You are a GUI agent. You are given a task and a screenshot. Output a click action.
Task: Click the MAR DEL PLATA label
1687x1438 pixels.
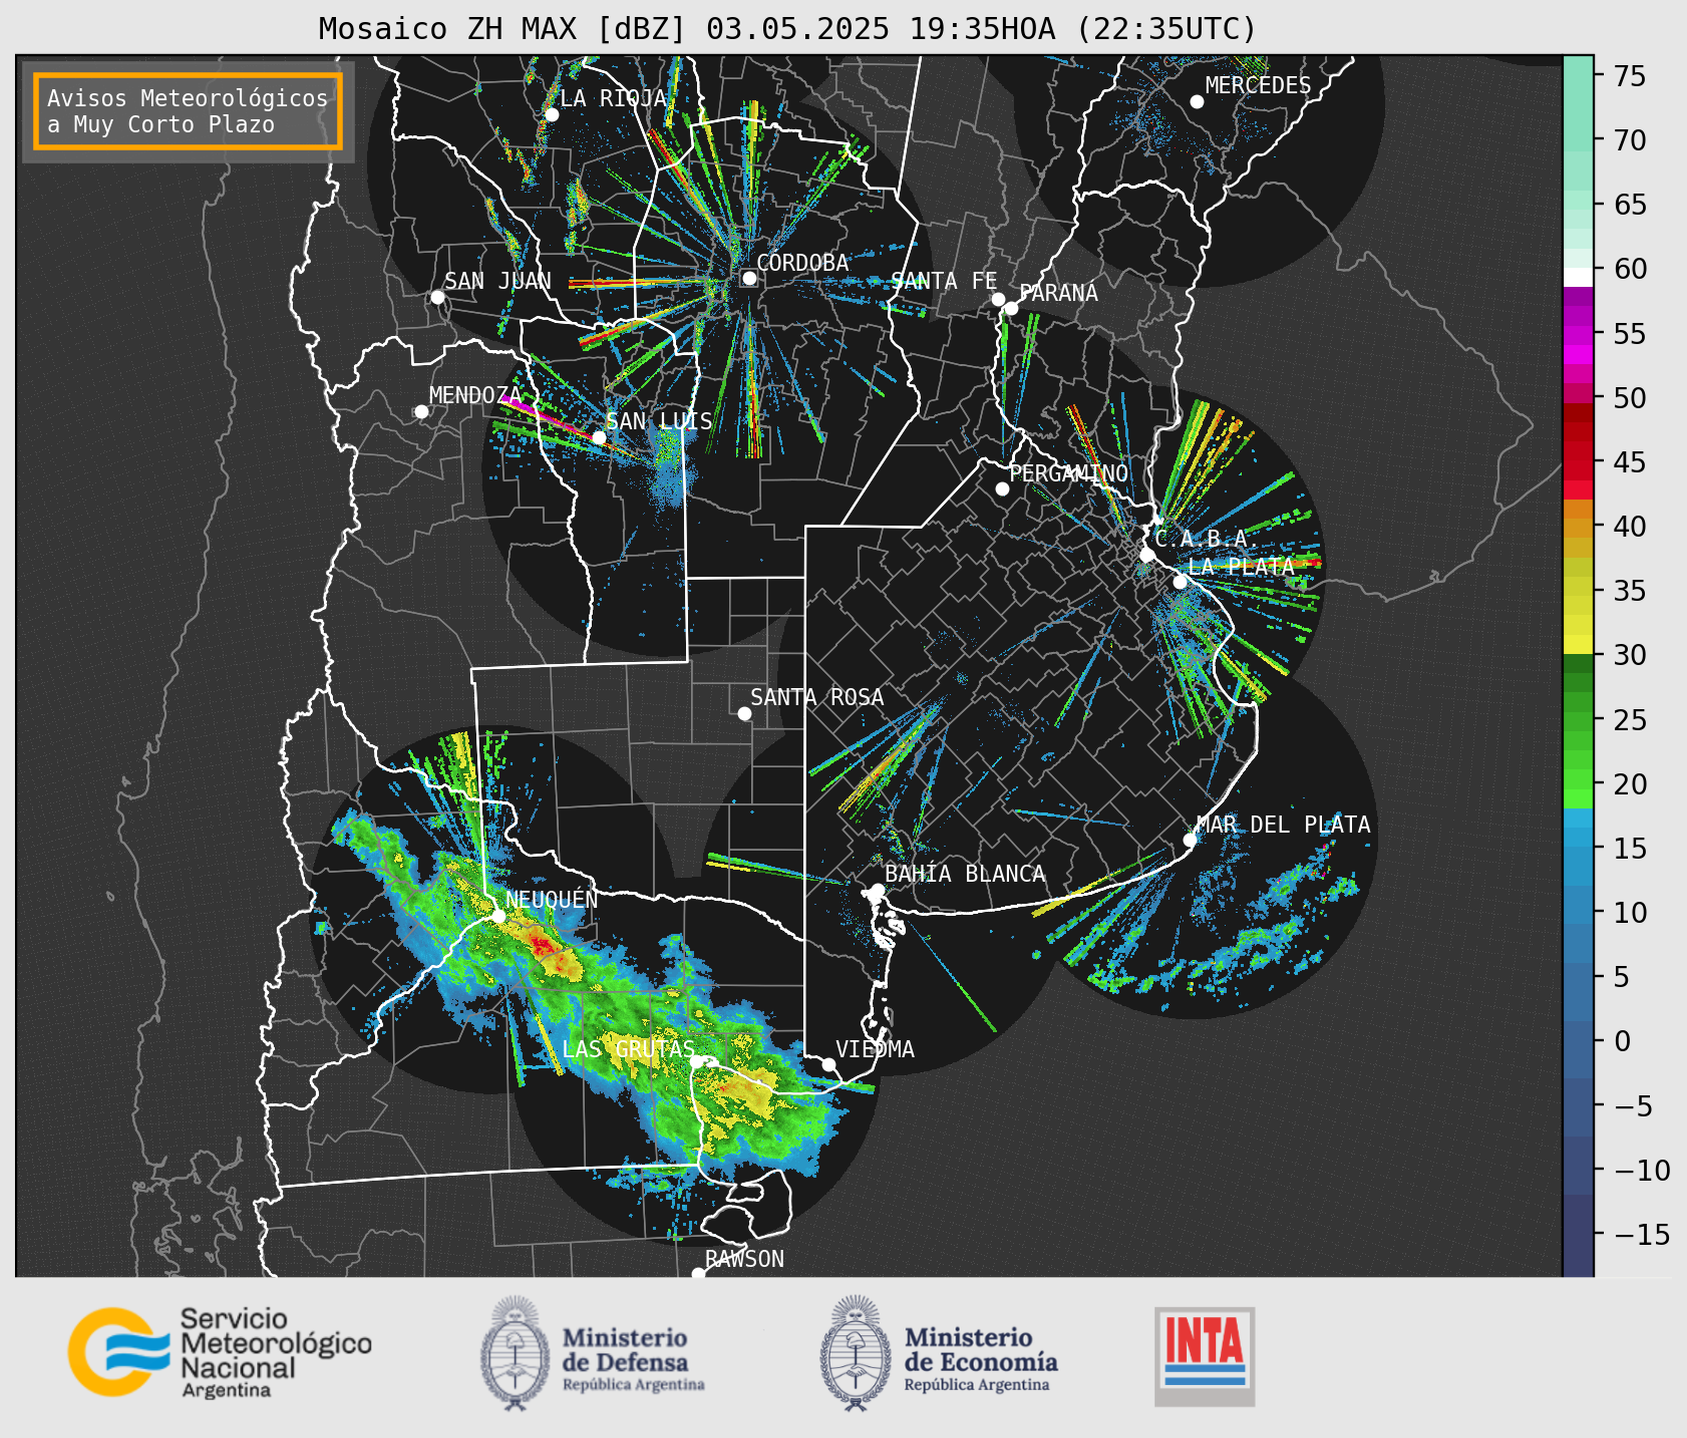(1283, 825)
